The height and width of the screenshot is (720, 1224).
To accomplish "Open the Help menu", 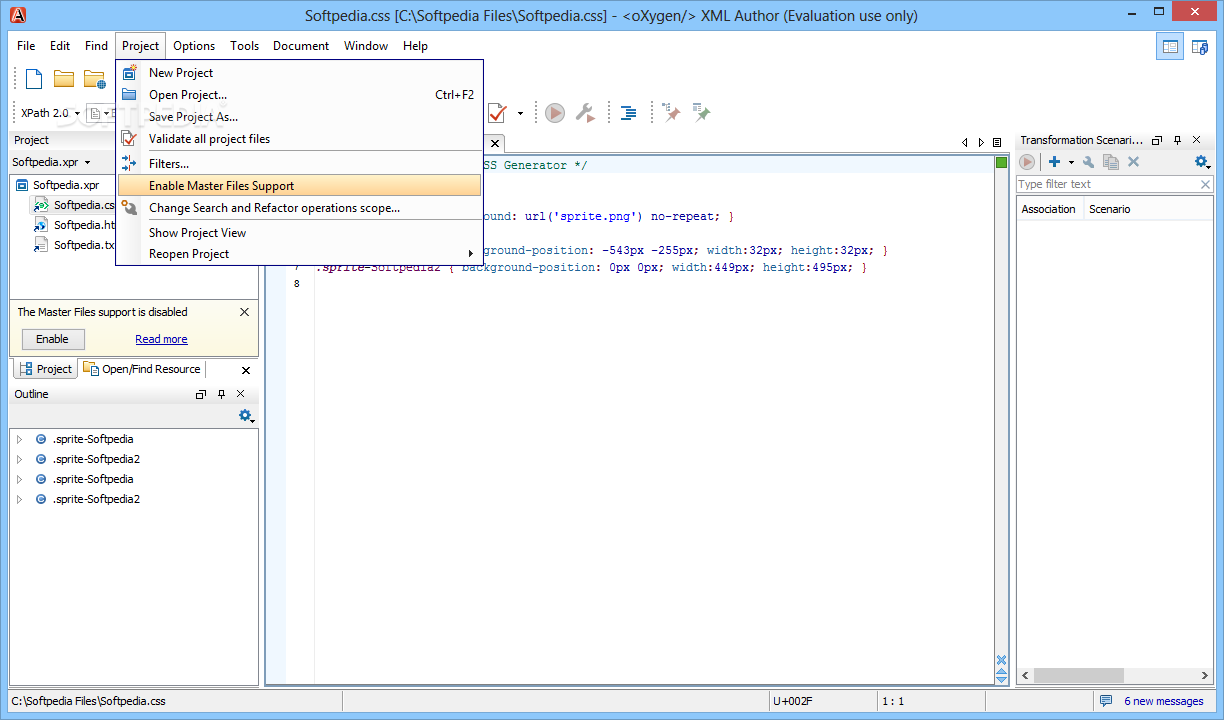I will pyautogui.click(x=416, y=46).
